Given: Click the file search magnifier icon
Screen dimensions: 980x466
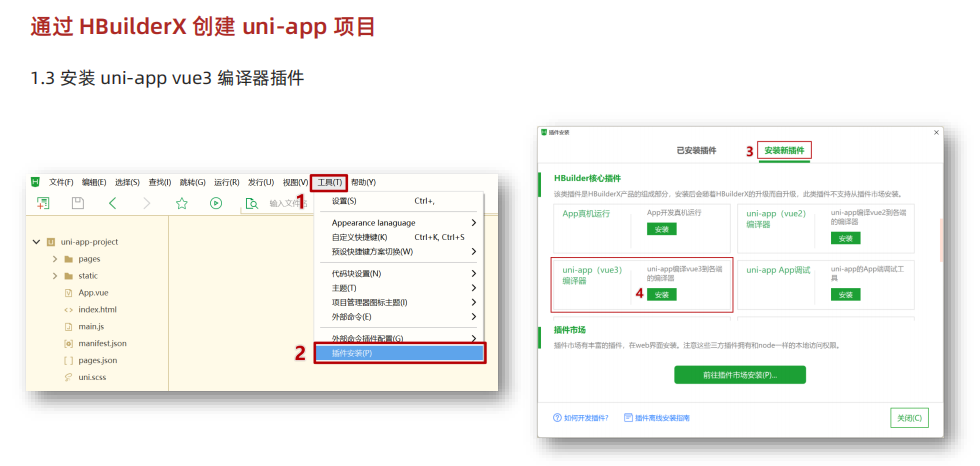Looking at the screenshot, I should [252, 203].
